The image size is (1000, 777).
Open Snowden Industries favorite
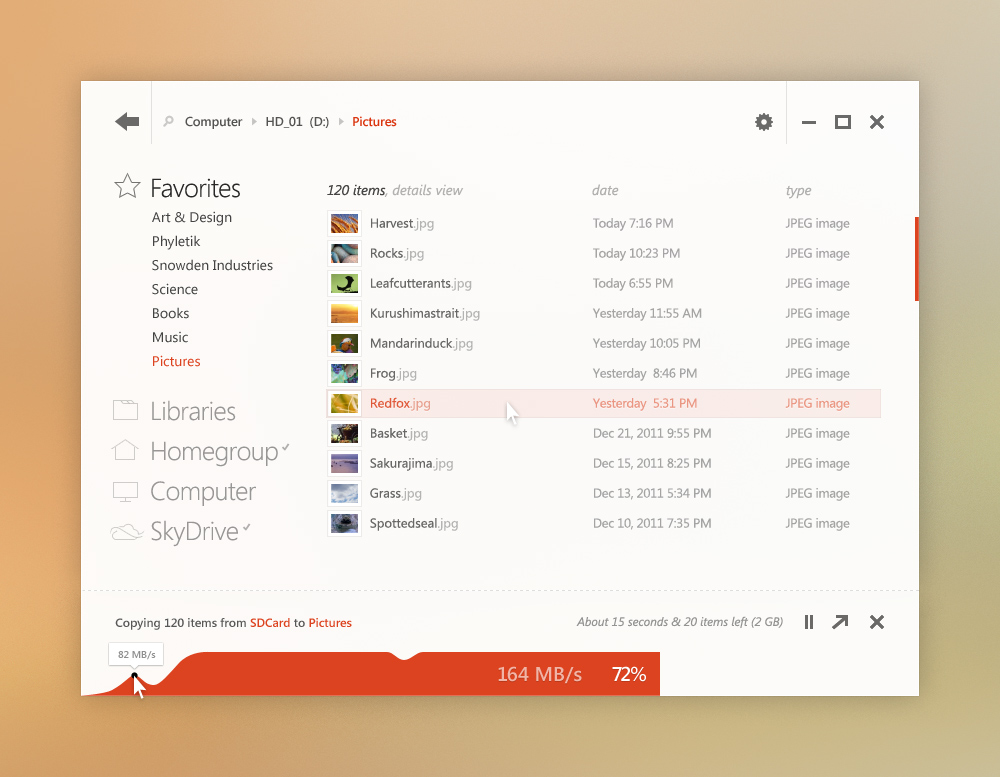point(212,265)
